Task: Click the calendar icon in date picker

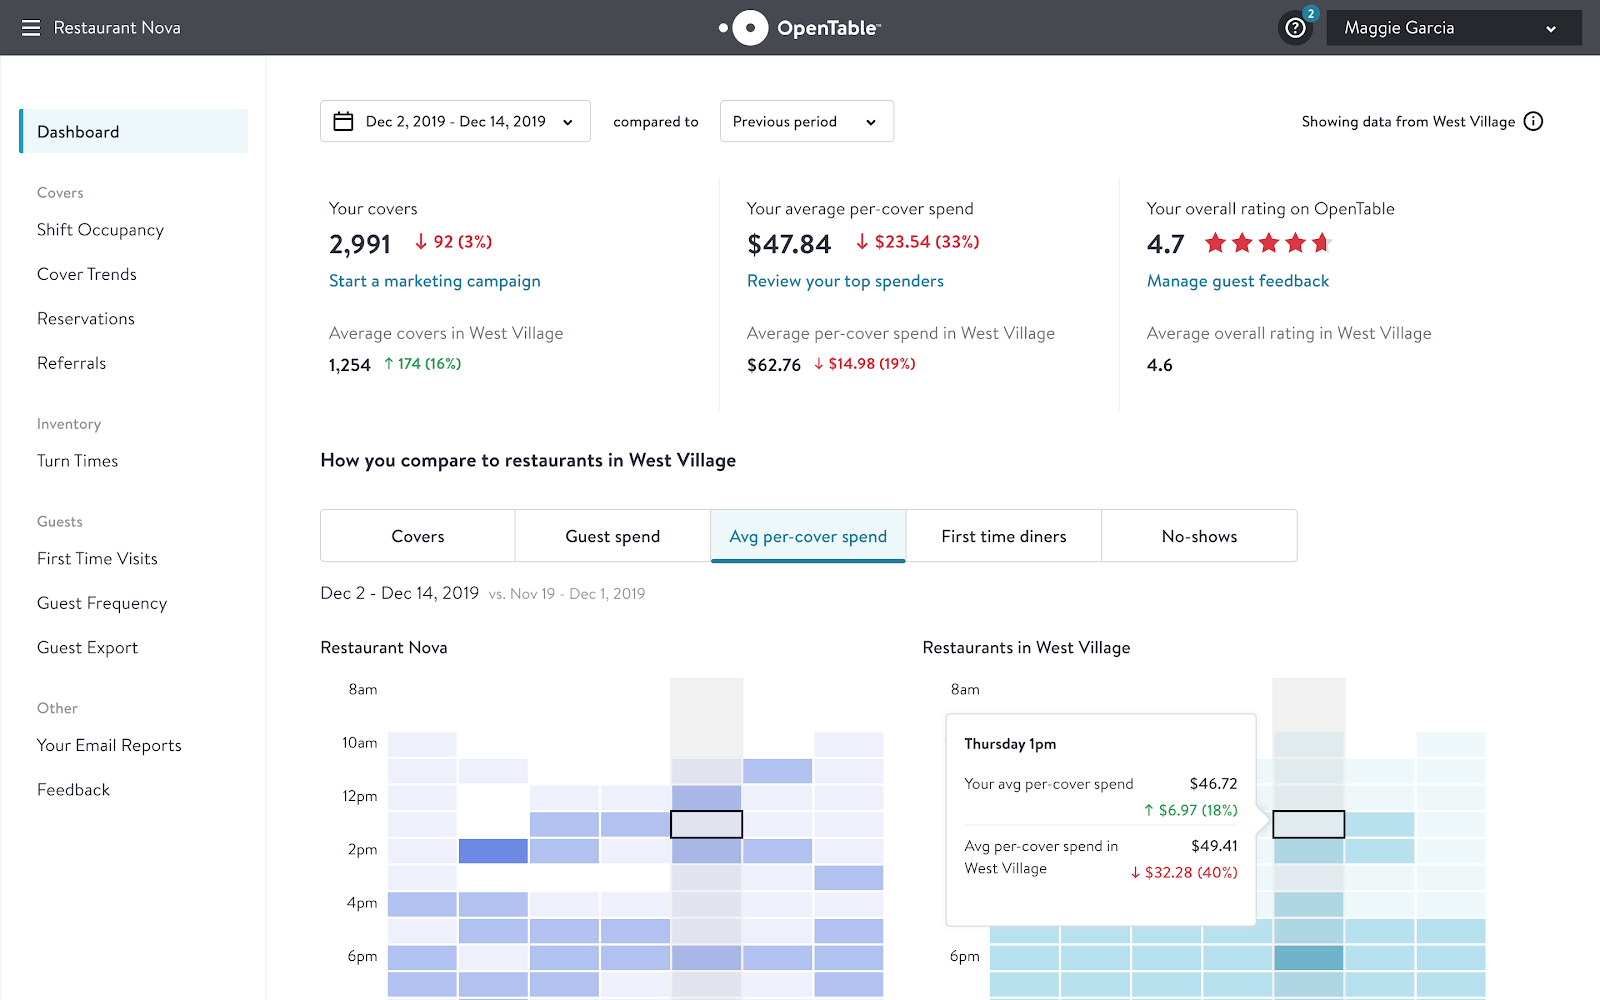Action: pos(343,122)
